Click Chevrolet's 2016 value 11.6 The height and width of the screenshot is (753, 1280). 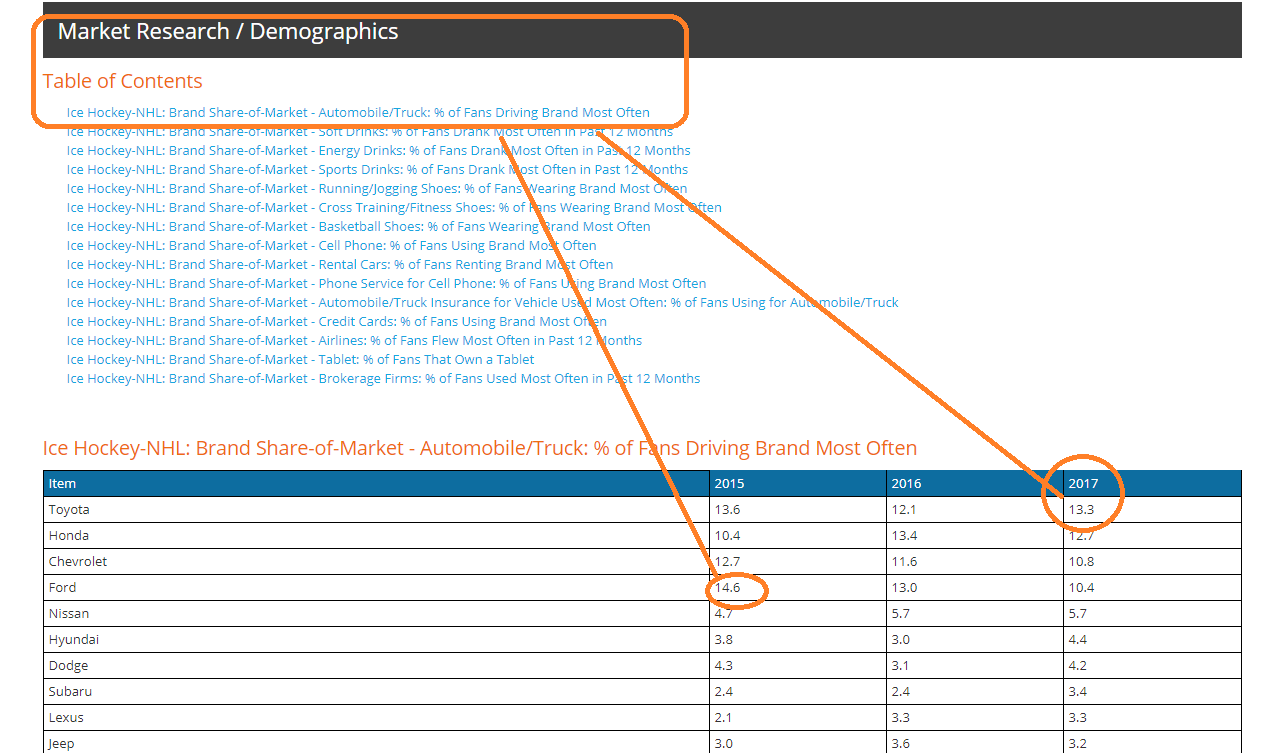pyautogui.click(x=905, y=562)
